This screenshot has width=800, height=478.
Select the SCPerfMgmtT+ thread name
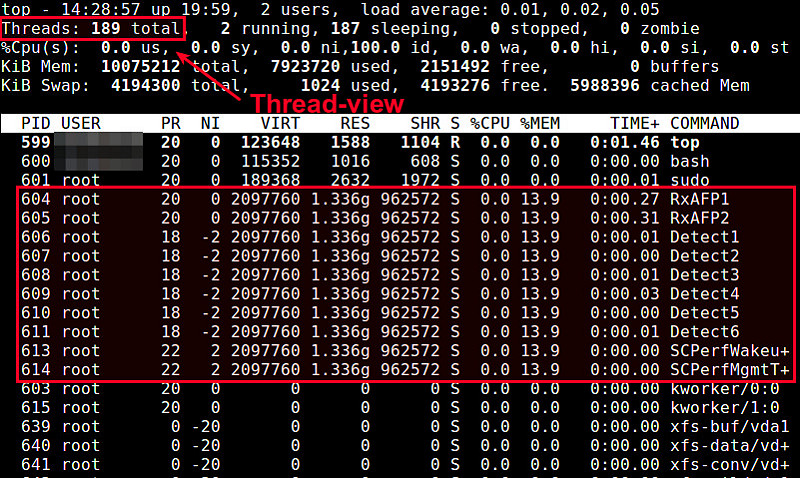pos(729,370)
